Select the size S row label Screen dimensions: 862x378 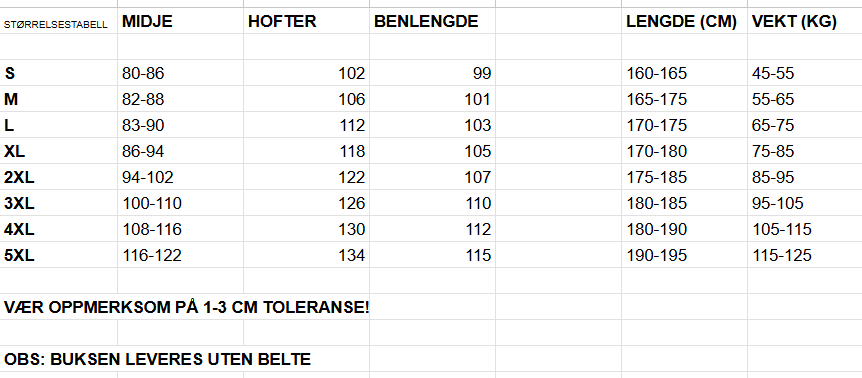click(58, 73)
